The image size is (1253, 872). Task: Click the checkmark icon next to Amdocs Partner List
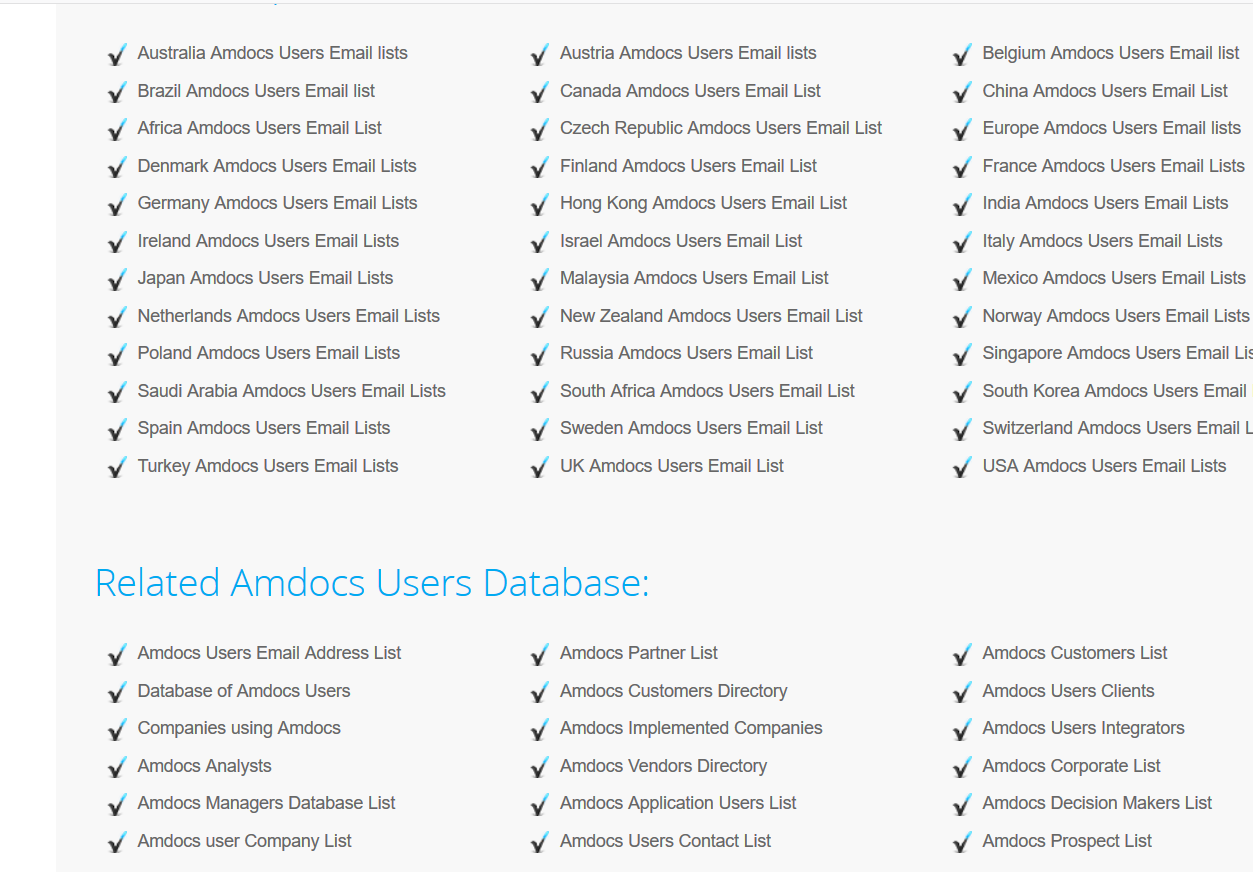click(540, 654)
